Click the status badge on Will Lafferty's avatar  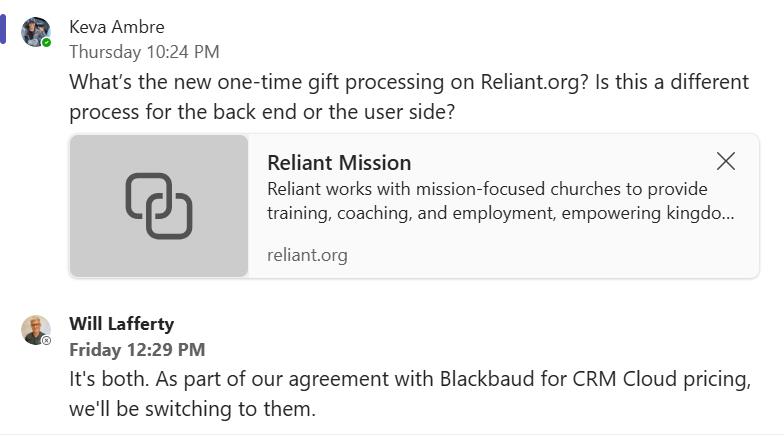[46, 341]
